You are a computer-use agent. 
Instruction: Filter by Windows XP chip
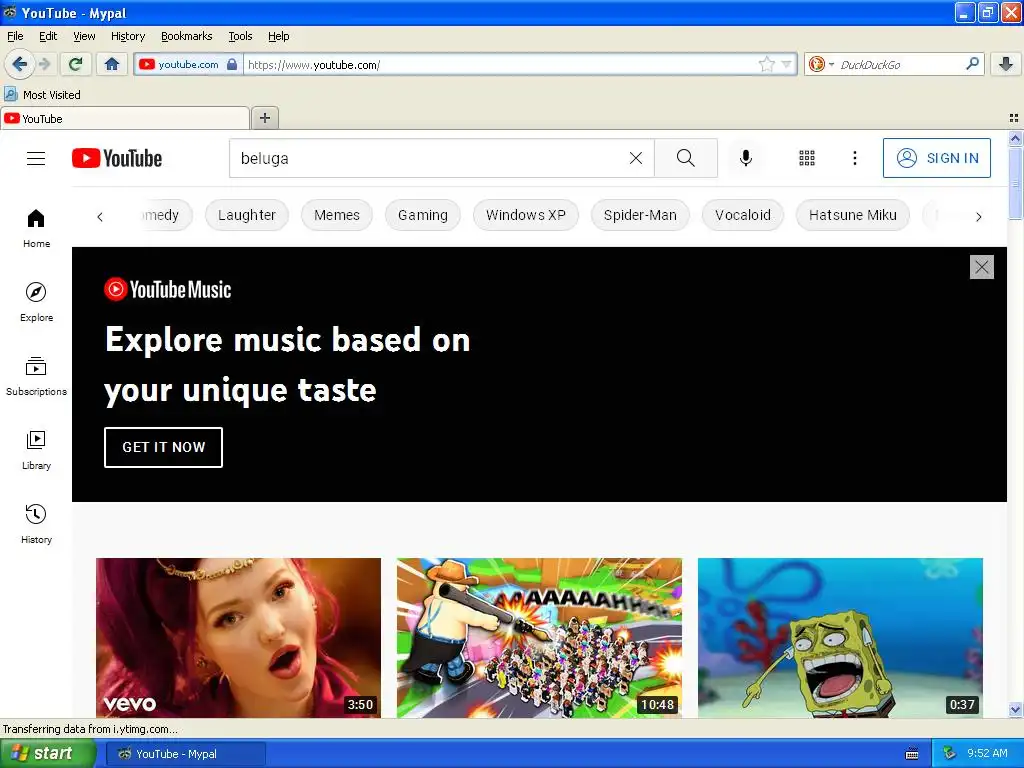(x=526, y=216)
